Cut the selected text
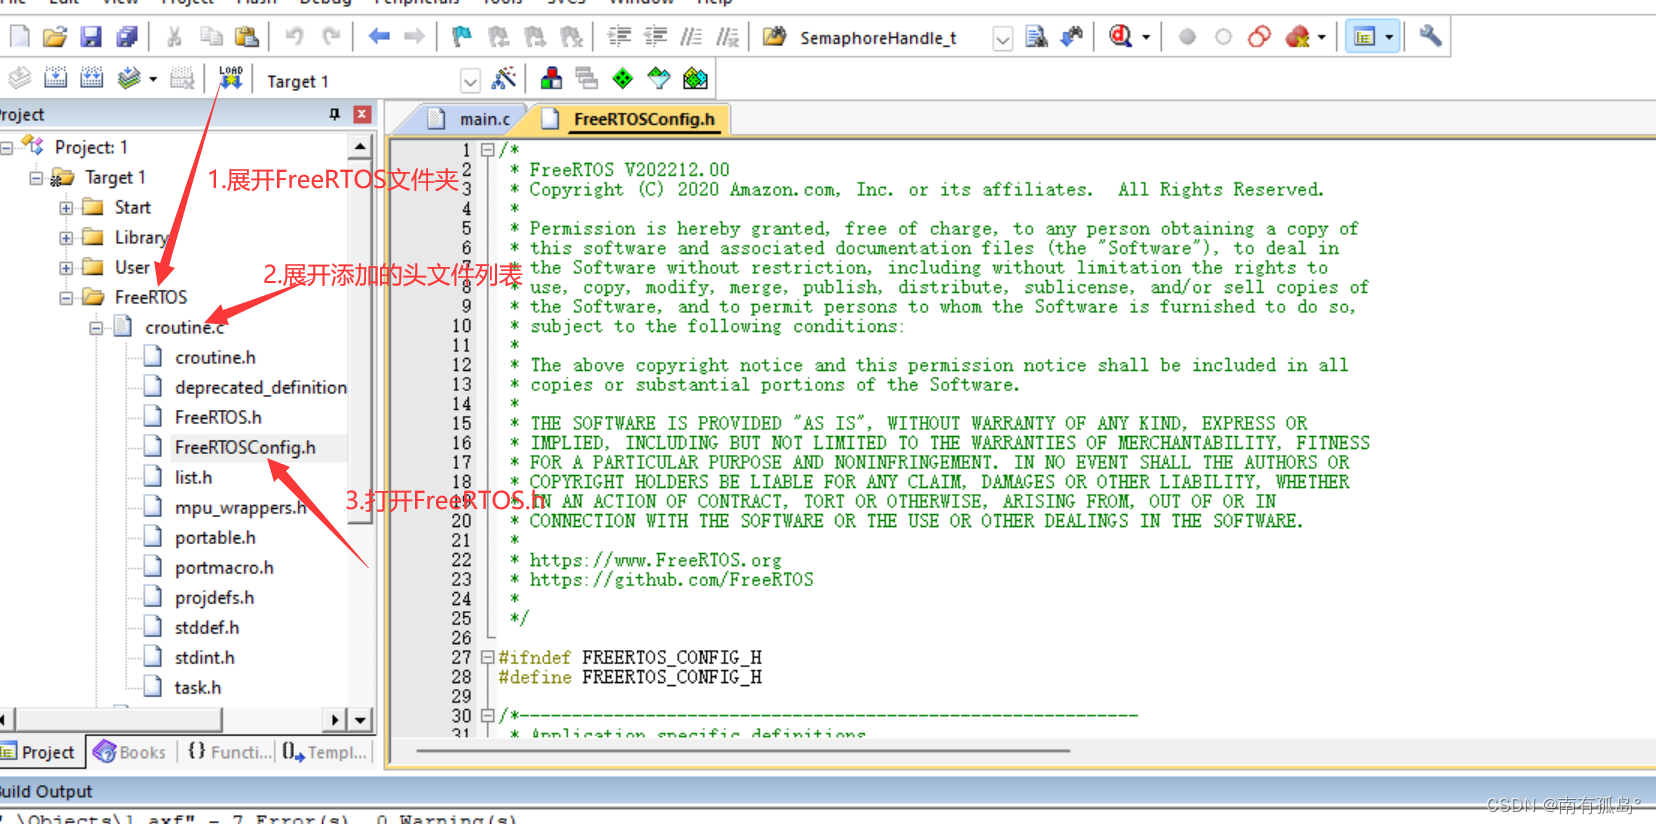Image resolution: width=1656 pixels, height=824 pixels. pyautogui.click(x=174, y=37)
